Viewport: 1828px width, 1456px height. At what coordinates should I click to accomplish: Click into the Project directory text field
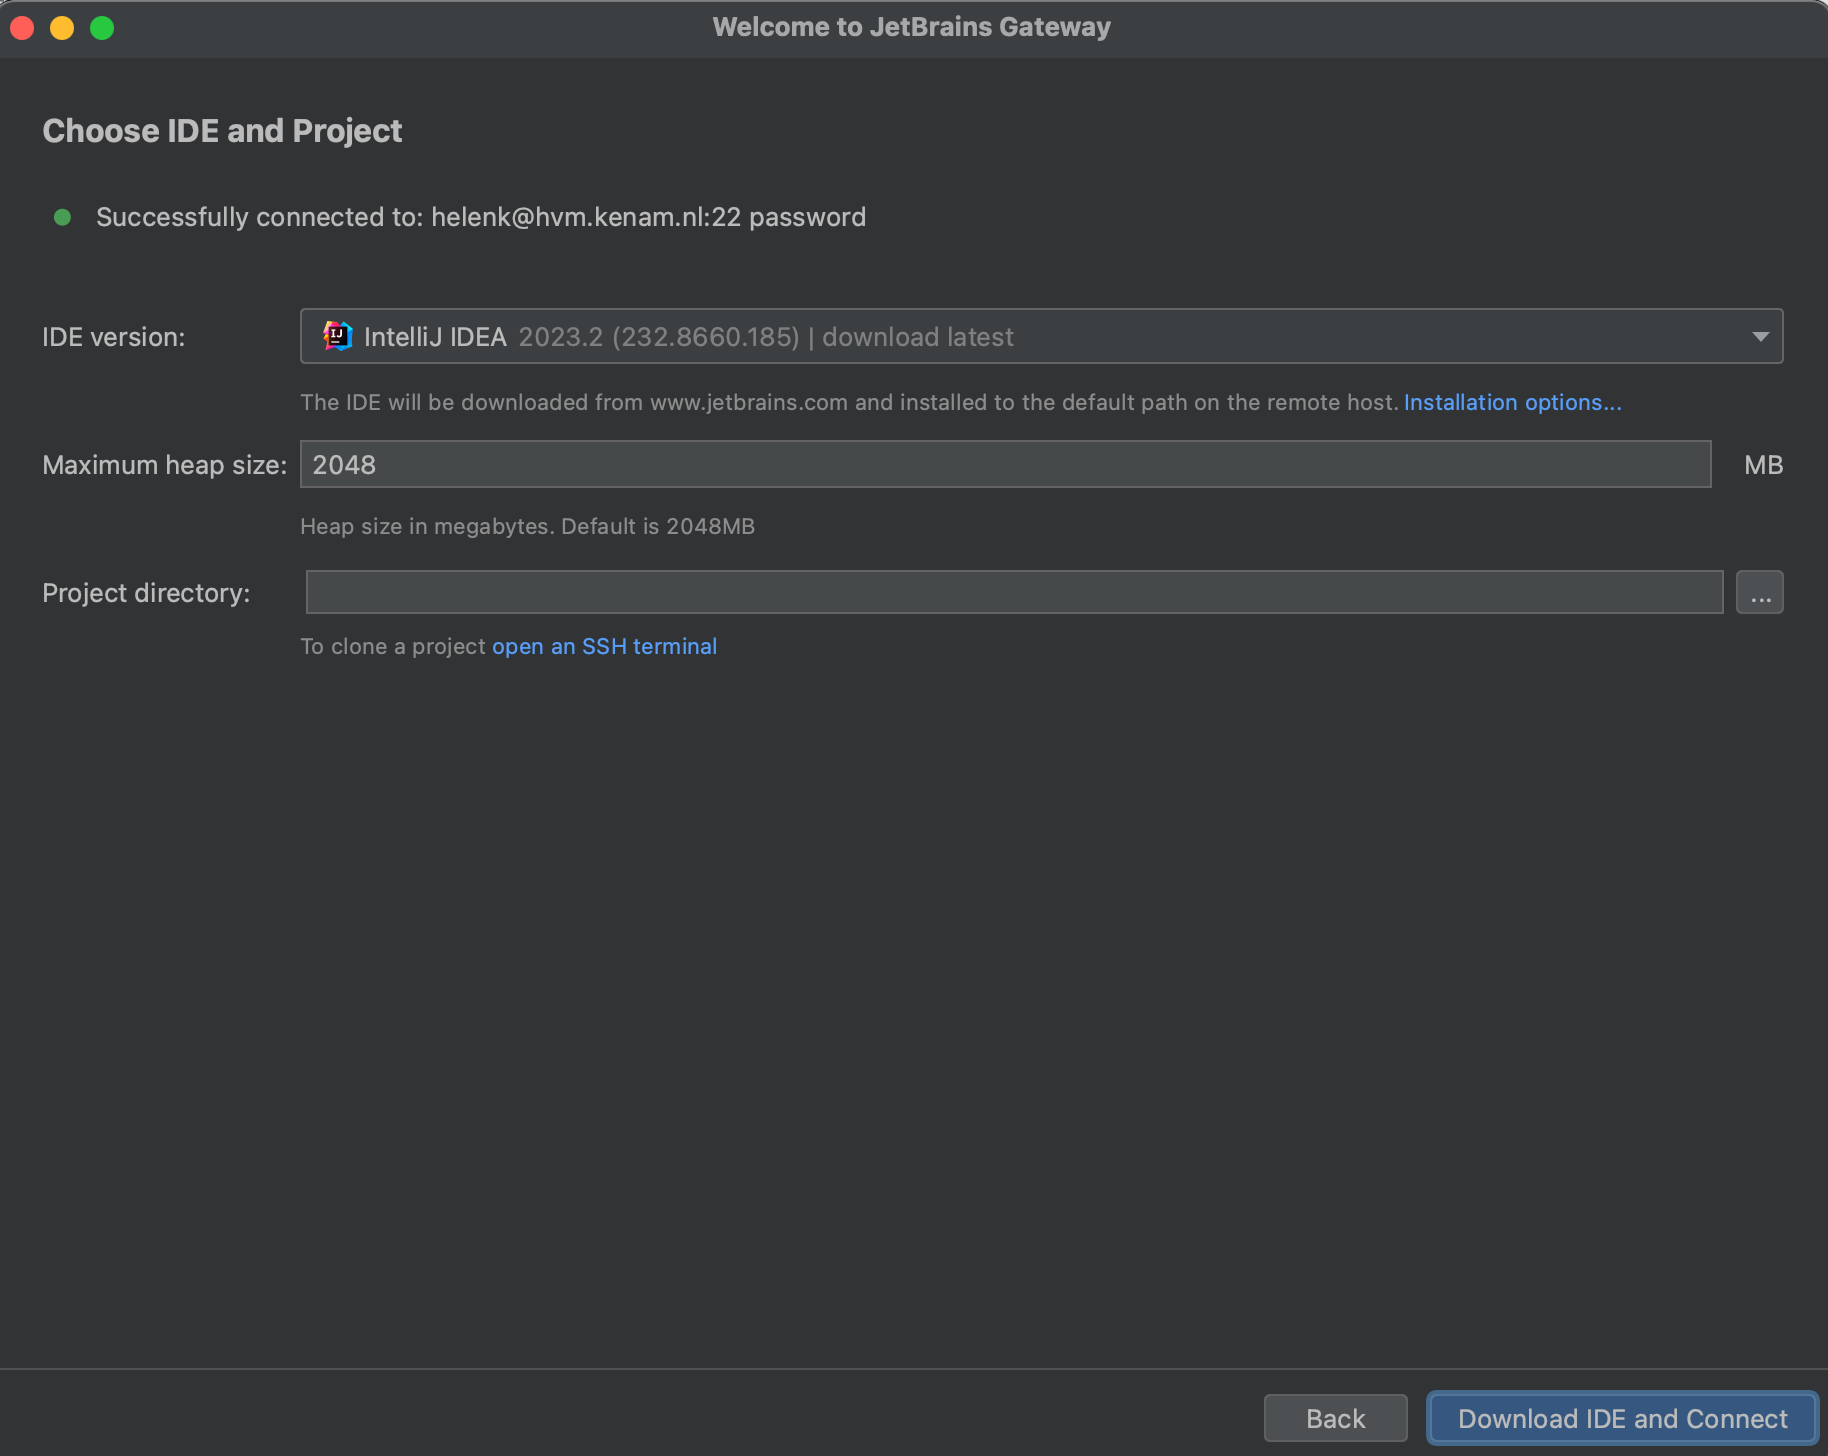[x=1014, y=593]
